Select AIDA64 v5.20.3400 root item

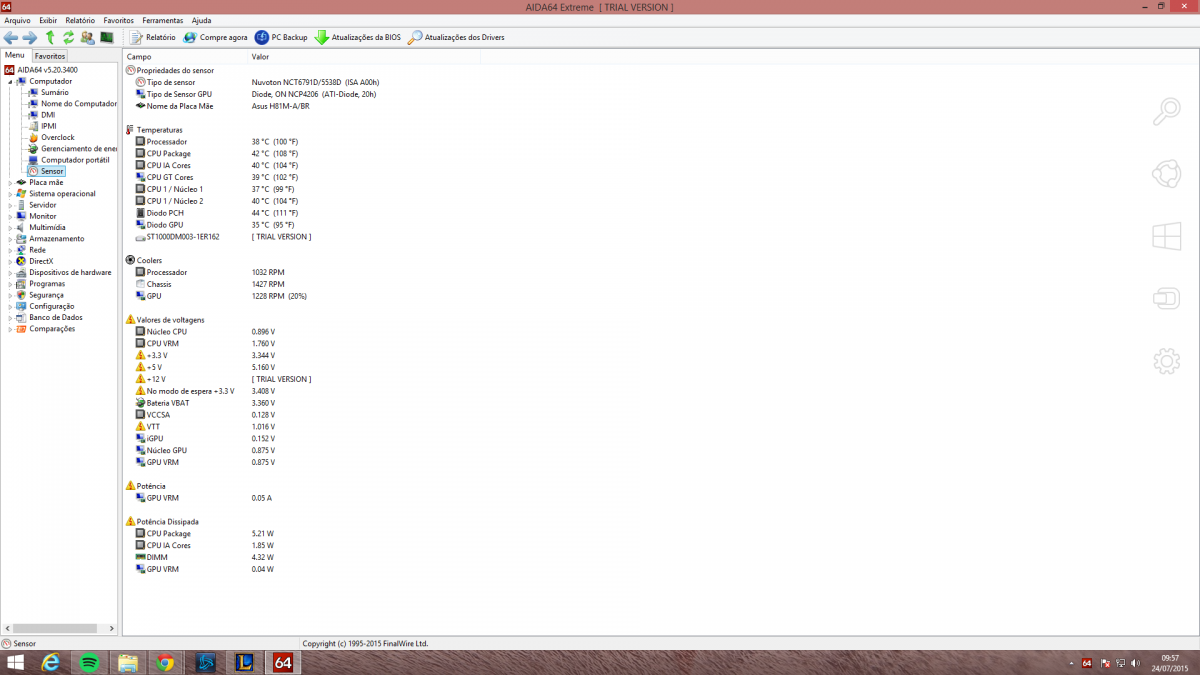pos(47,70)
